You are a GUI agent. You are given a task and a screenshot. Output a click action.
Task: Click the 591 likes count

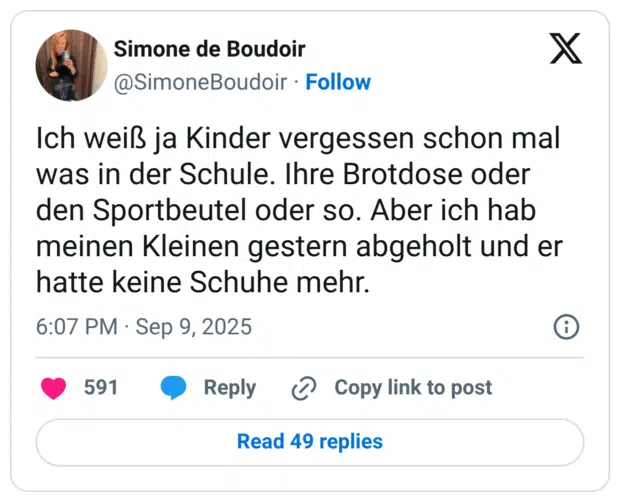[101, 388]
